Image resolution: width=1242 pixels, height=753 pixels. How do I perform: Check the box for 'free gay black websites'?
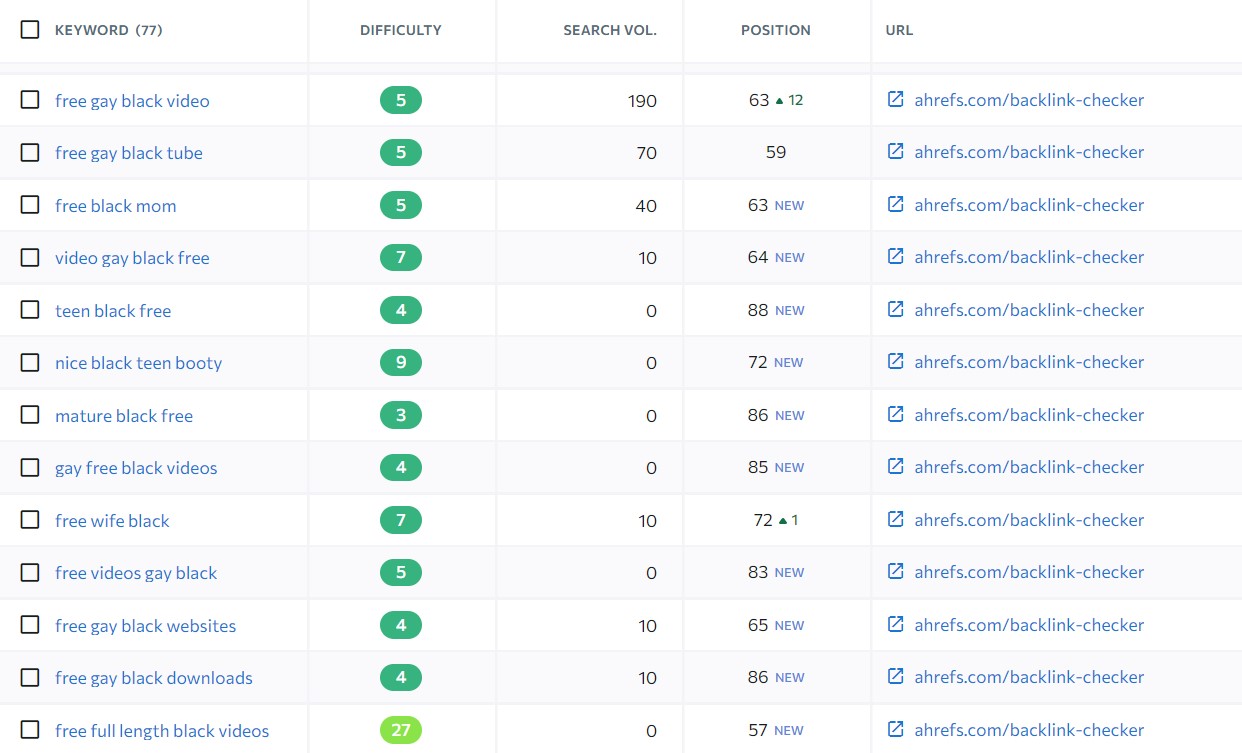point(30,624)
